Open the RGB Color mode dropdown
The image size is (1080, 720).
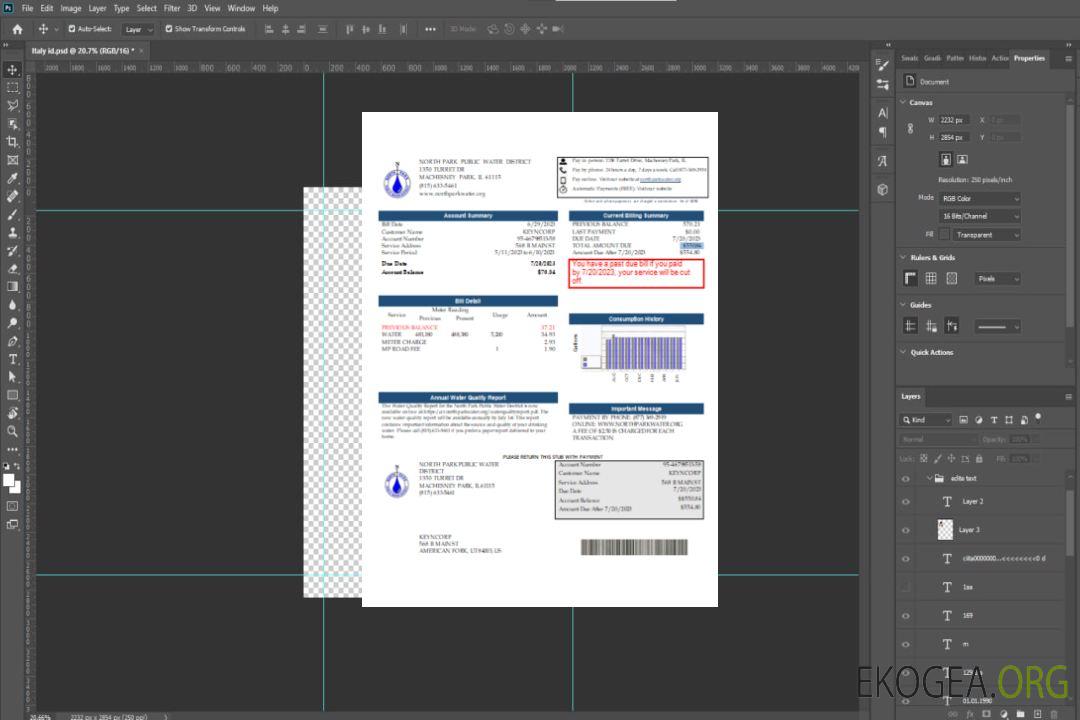pos(980,198)
